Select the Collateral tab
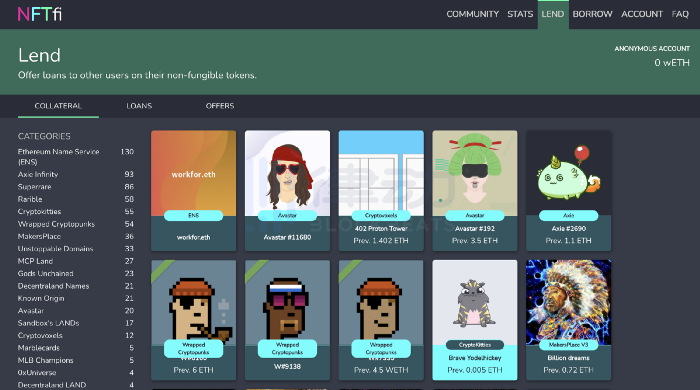Screen dimensions: 700x390 (x=58, y=106)
